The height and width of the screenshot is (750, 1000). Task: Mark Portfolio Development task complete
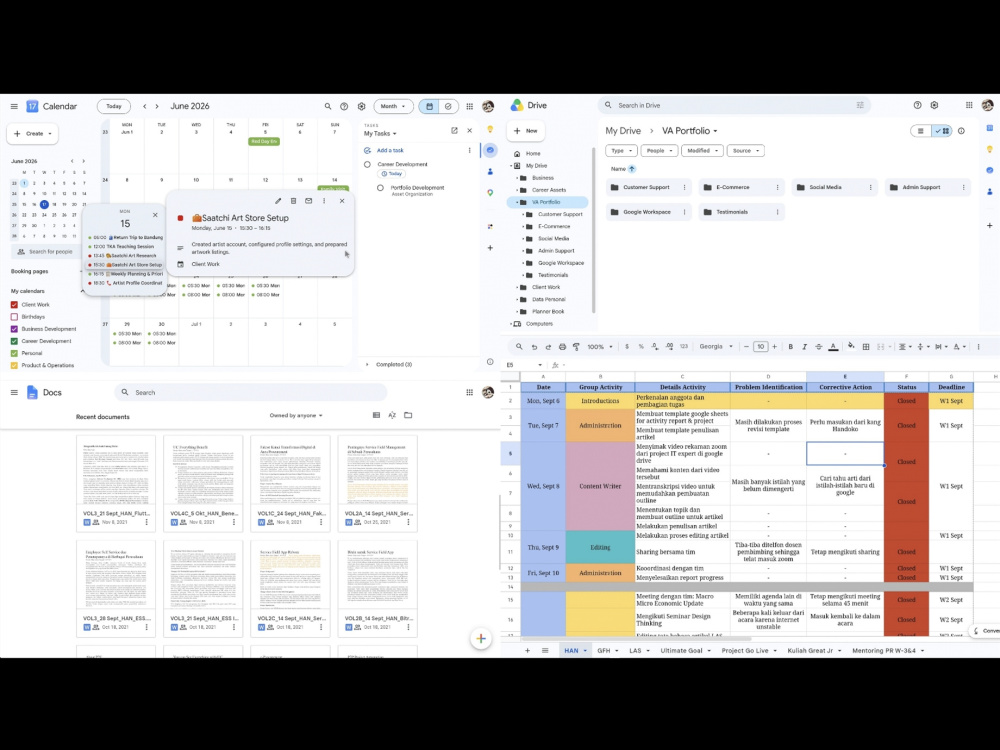pyautogui.click(x=380, y=188)
